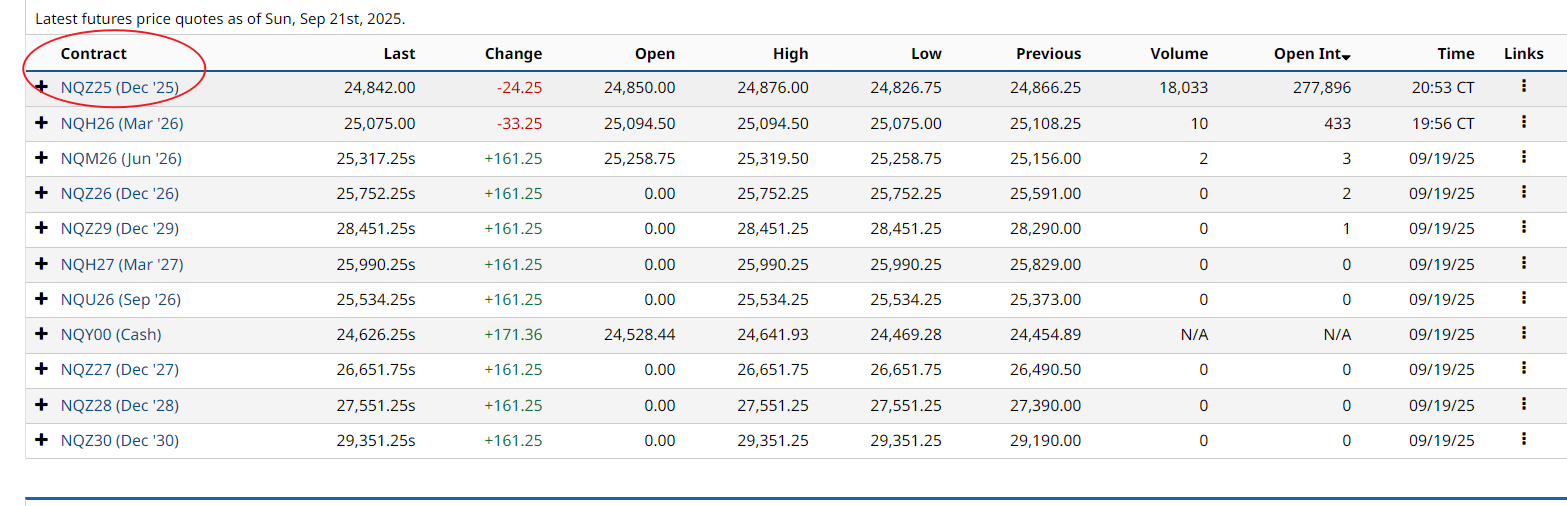Sort by the Change column header
The height and width of the screenshot is (506, 1567).
[513, 54]
